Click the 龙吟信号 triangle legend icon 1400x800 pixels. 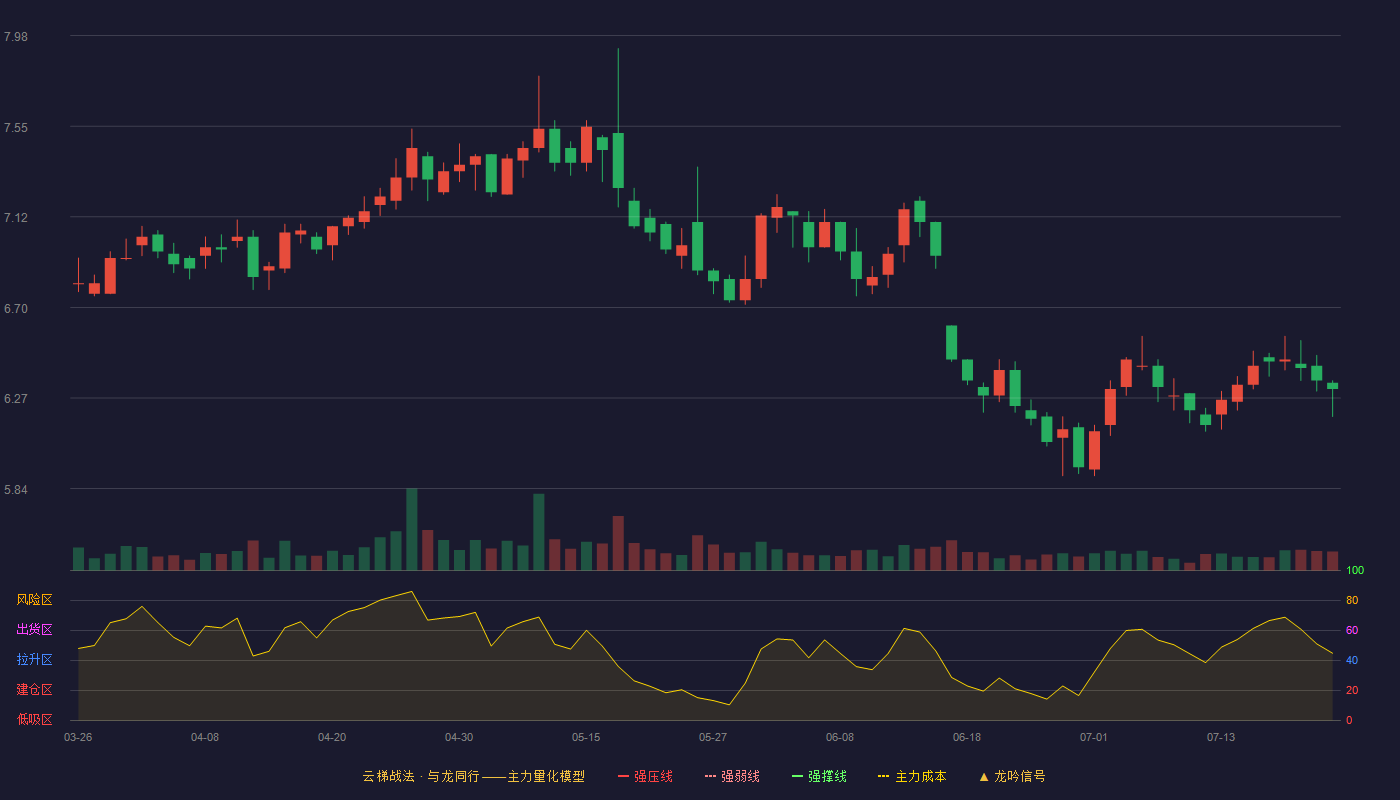tap(984, 776)
